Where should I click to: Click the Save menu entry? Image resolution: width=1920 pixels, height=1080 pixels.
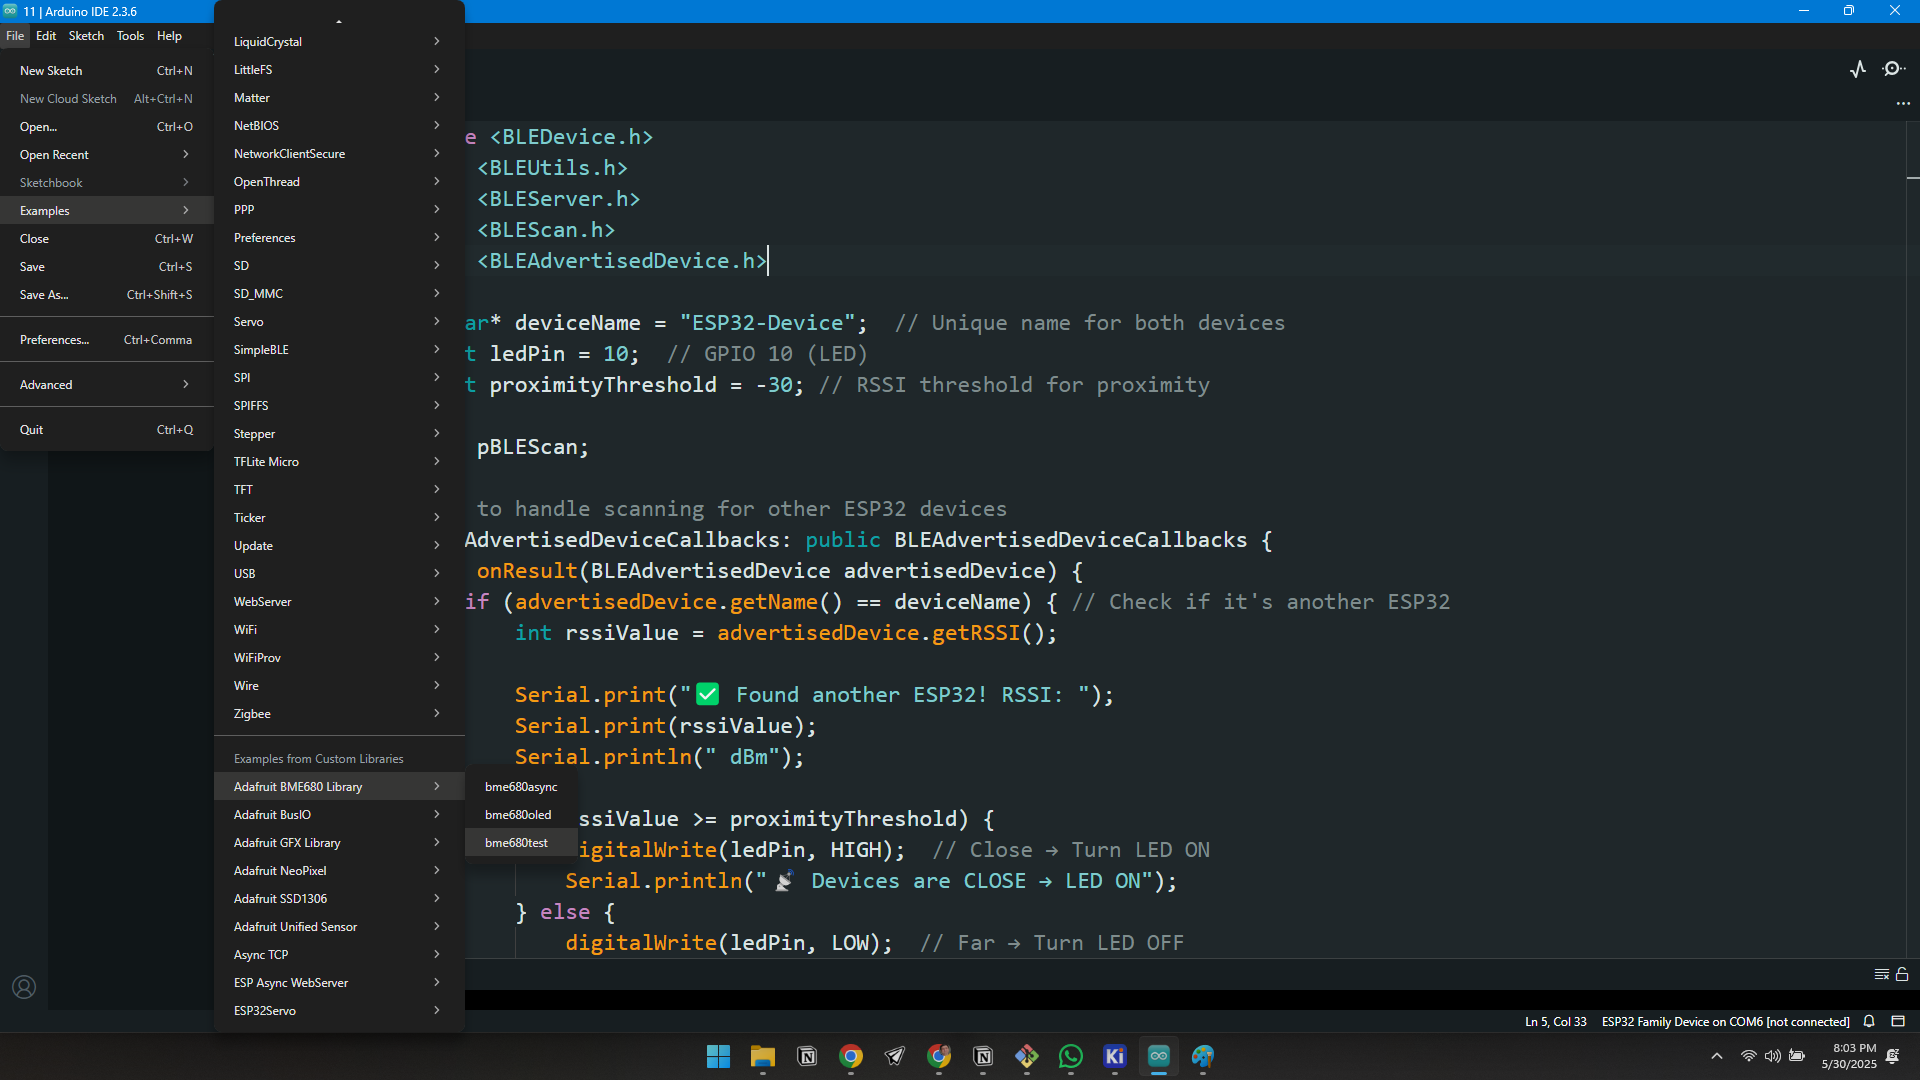107,267
